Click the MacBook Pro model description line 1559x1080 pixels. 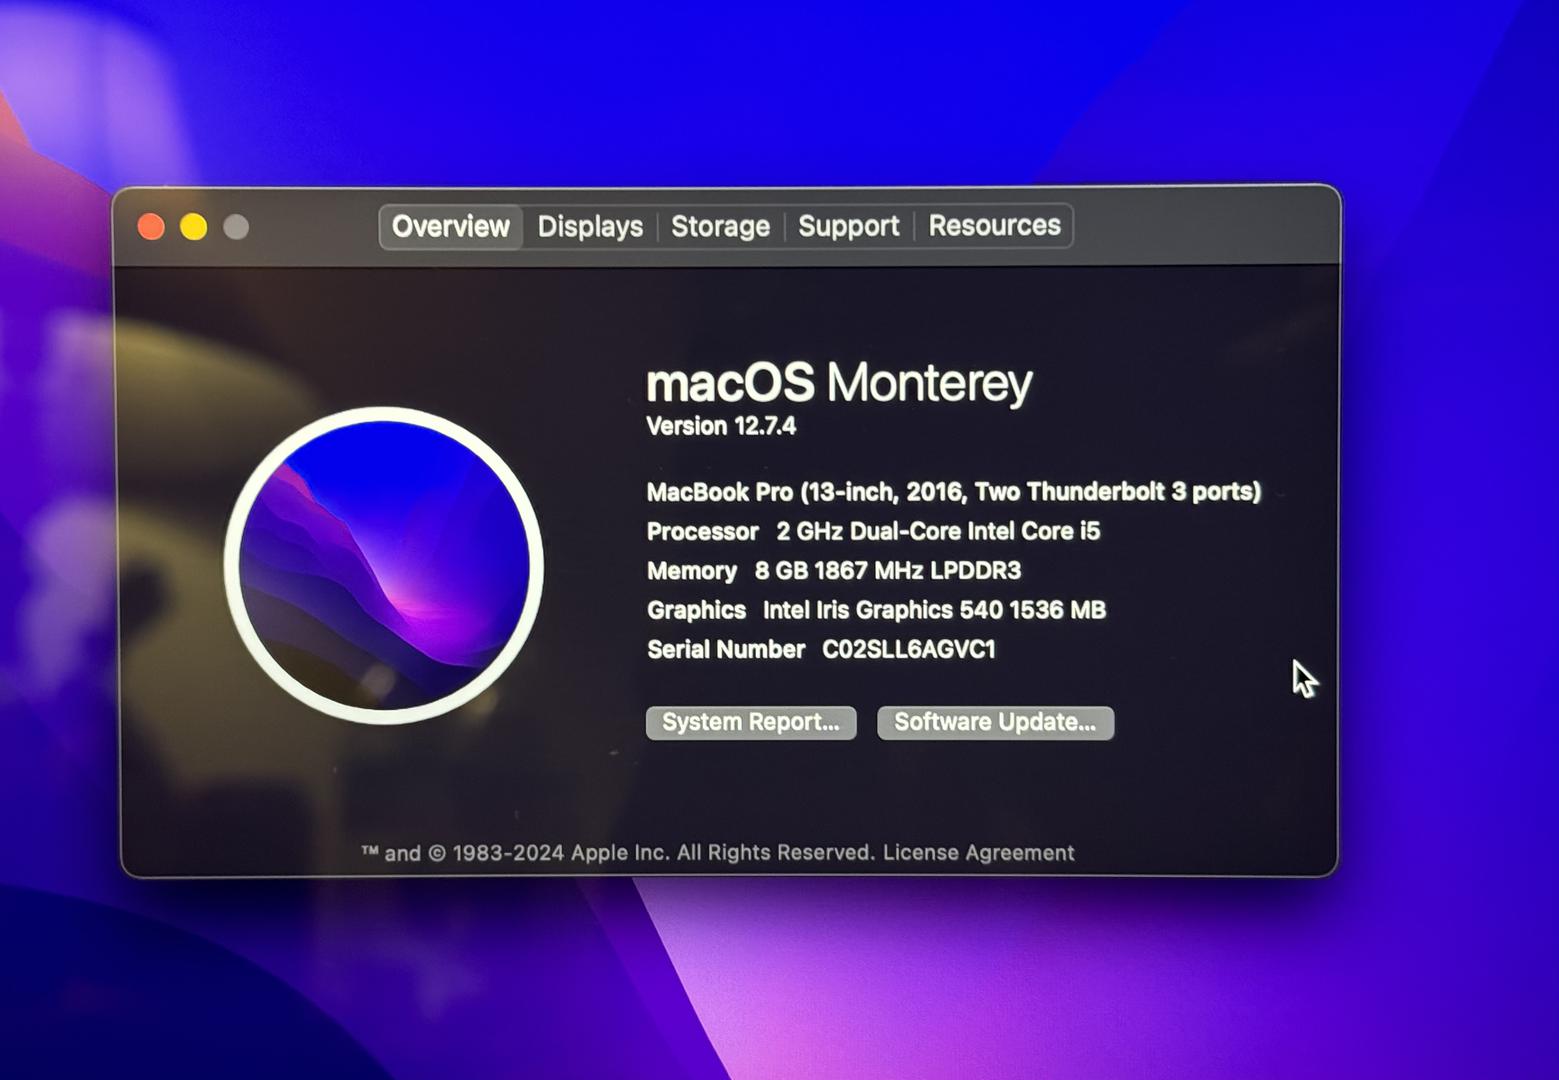954,492
